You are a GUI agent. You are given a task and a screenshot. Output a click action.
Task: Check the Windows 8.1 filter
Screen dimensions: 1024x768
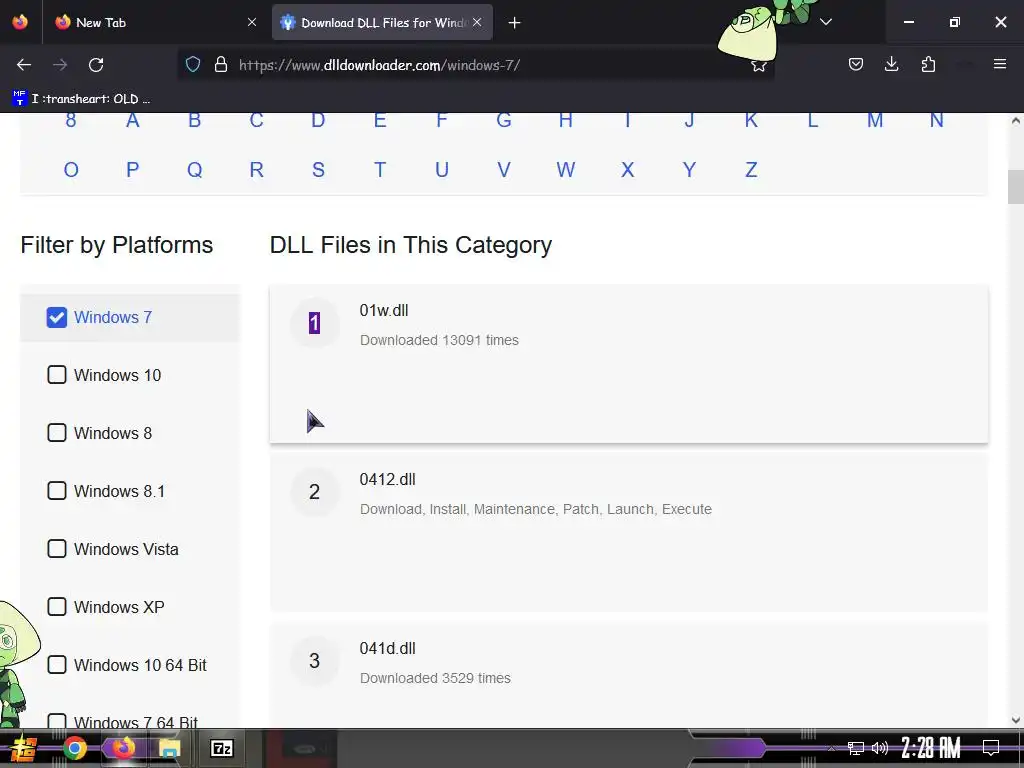pos(57,491)
